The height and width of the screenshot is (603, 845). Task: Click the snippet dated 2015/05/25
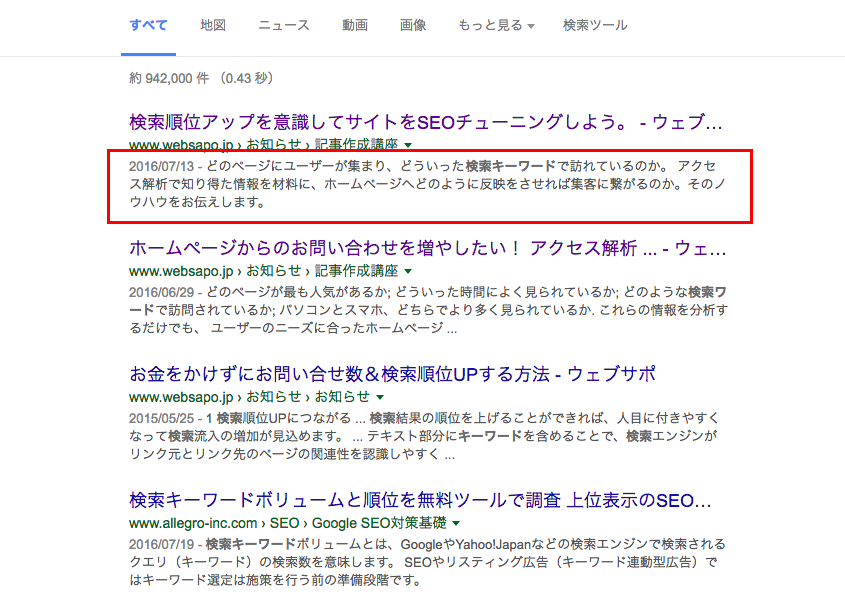tap(430, 435)
